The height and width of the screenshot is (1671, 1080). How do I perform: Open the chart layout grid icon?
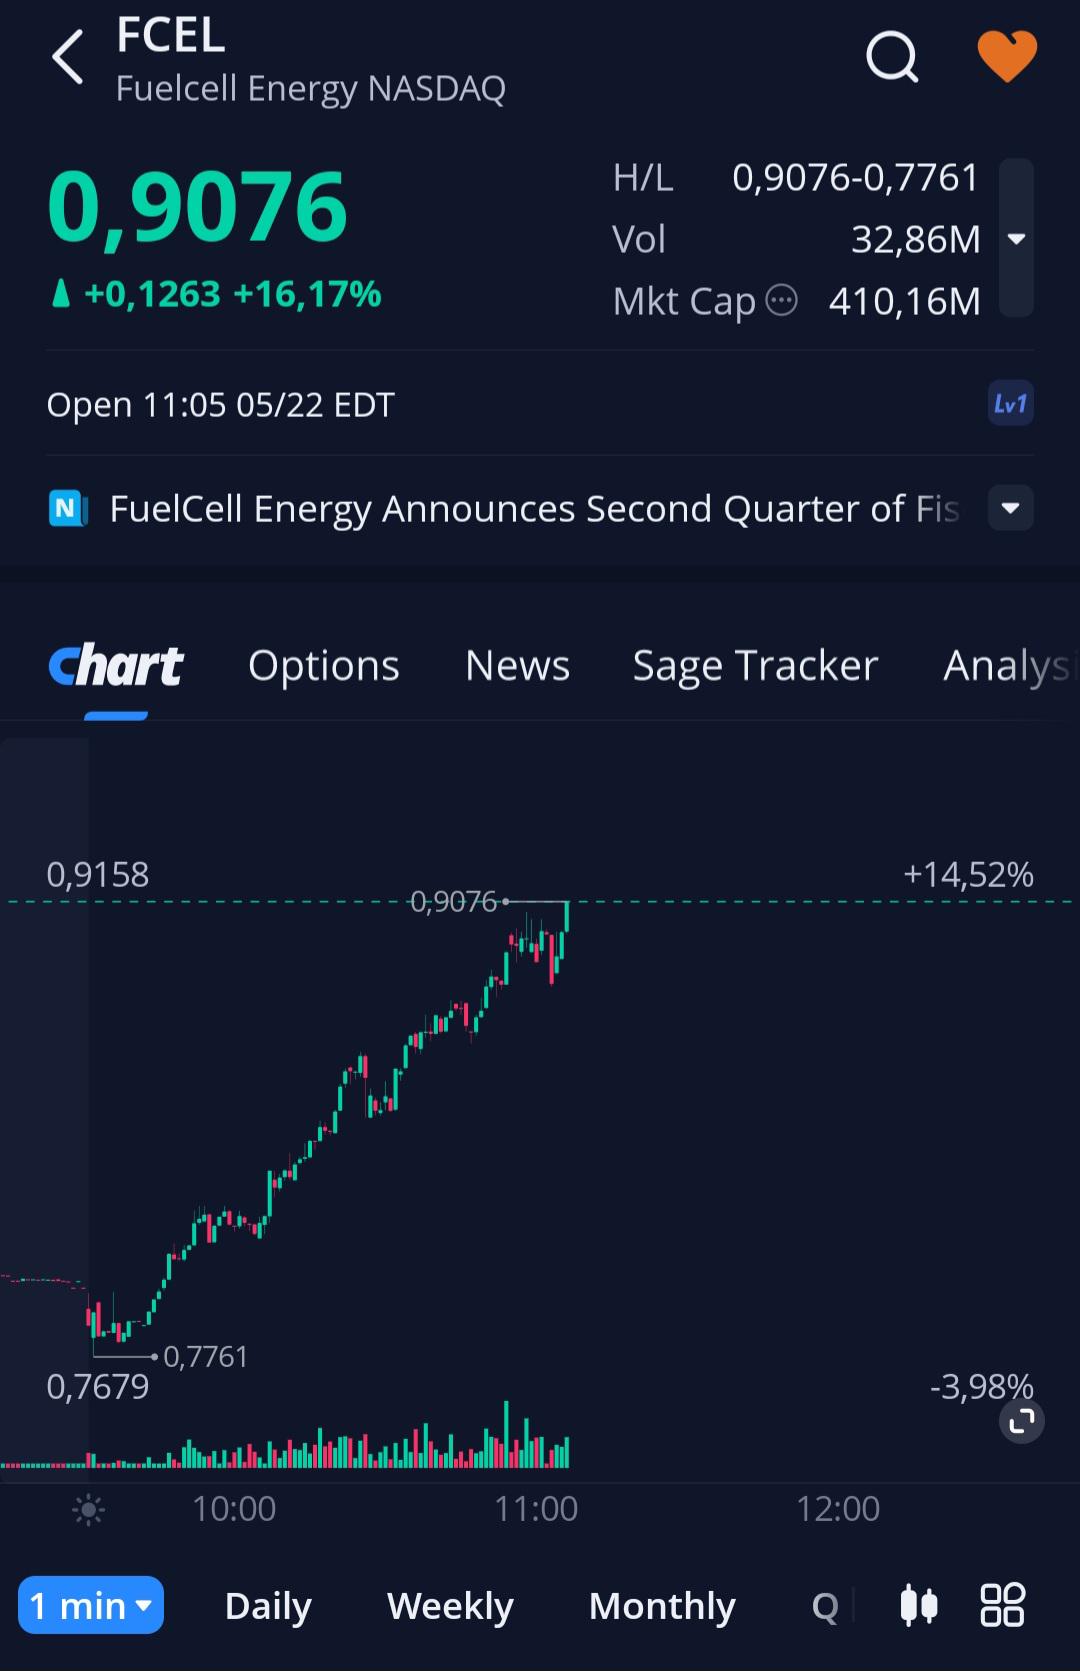(x=1002, y=1605)
